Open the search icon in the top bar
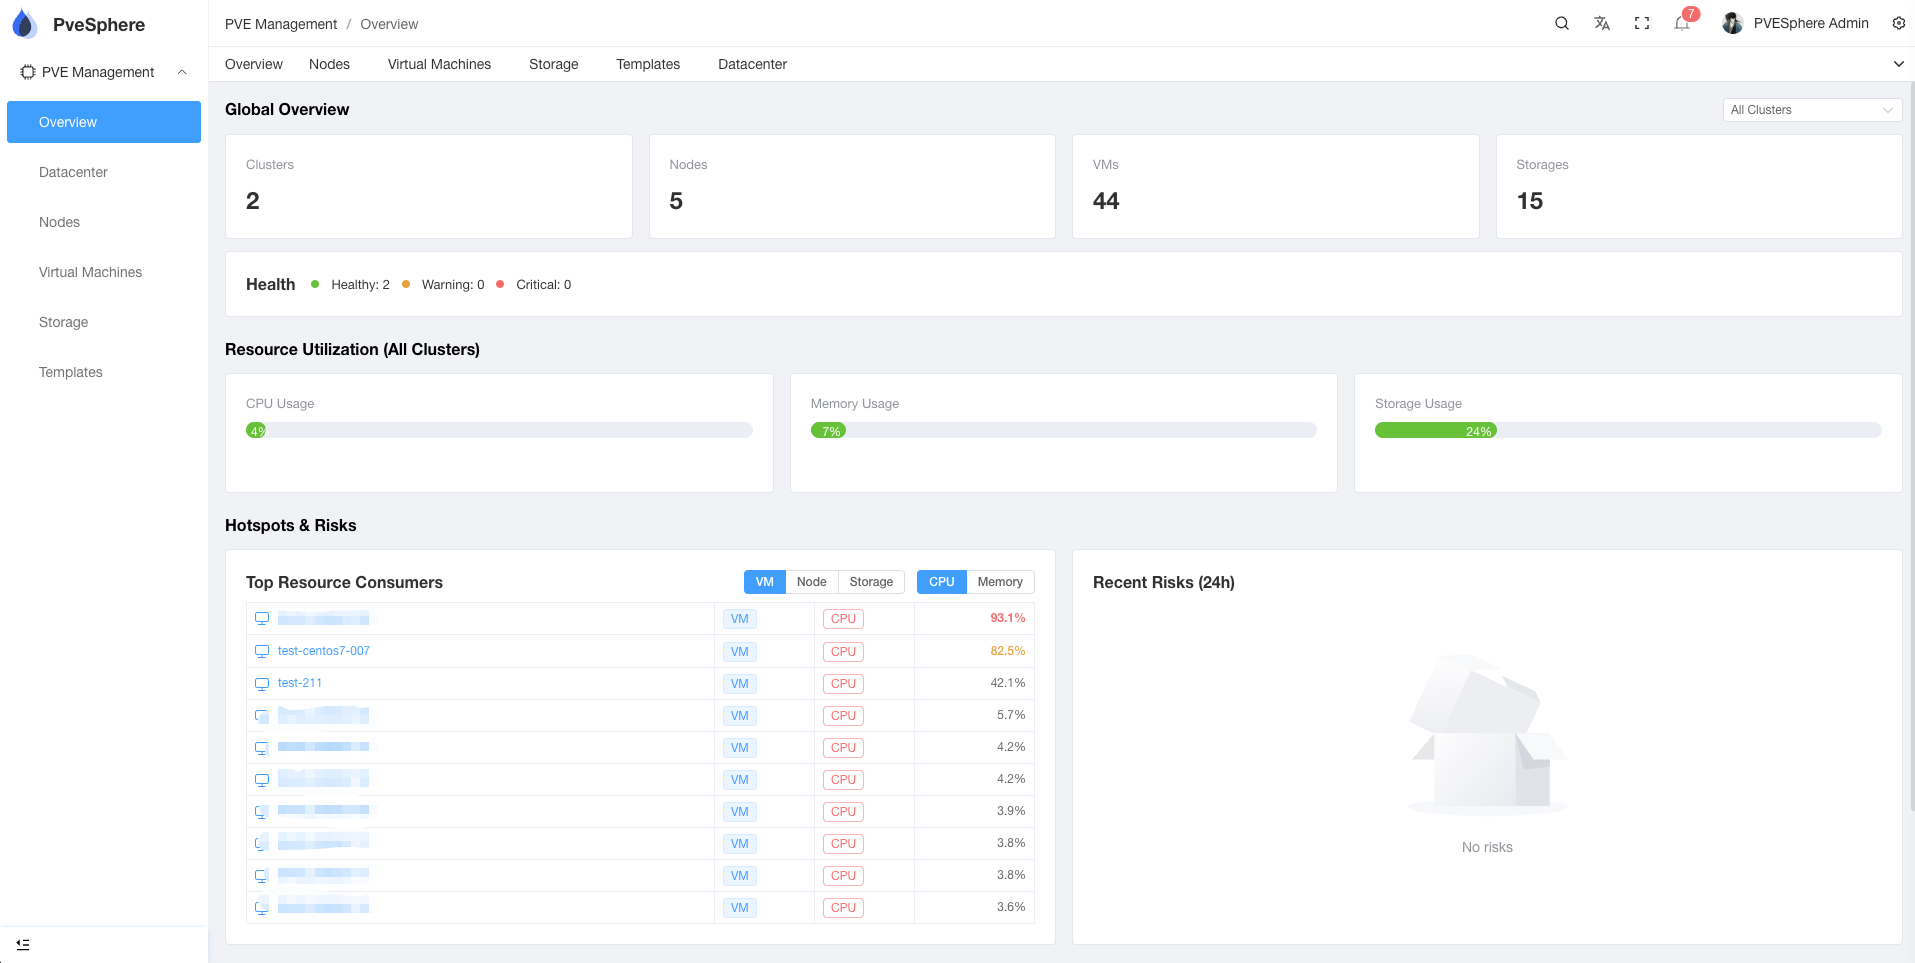This screenshot has height=963, width=1915. click(x=1561, y=22)
